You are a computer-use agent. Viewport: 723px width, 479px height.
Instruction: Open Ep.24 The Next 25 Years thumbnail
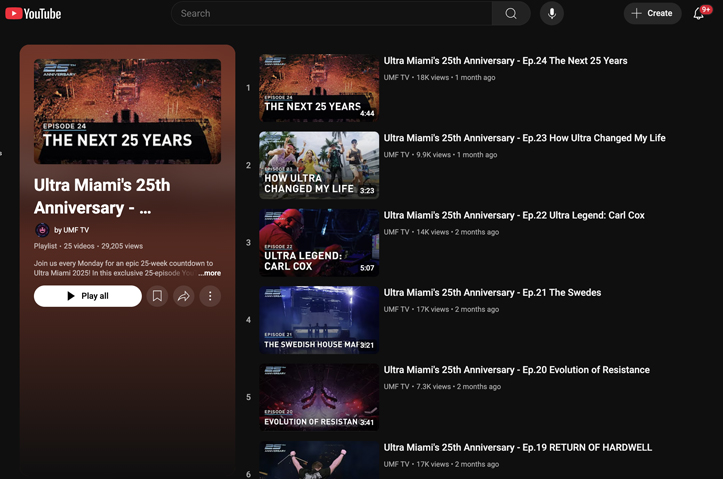pos(319,88)
